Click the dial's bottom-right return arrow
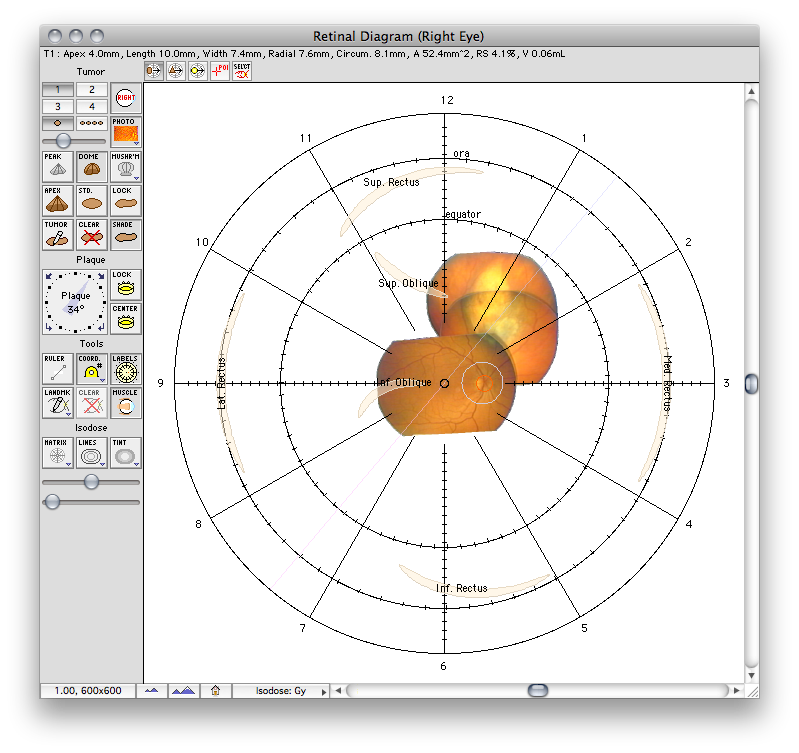799x753 pixels. pyautogui.click(x=101, y=327)
